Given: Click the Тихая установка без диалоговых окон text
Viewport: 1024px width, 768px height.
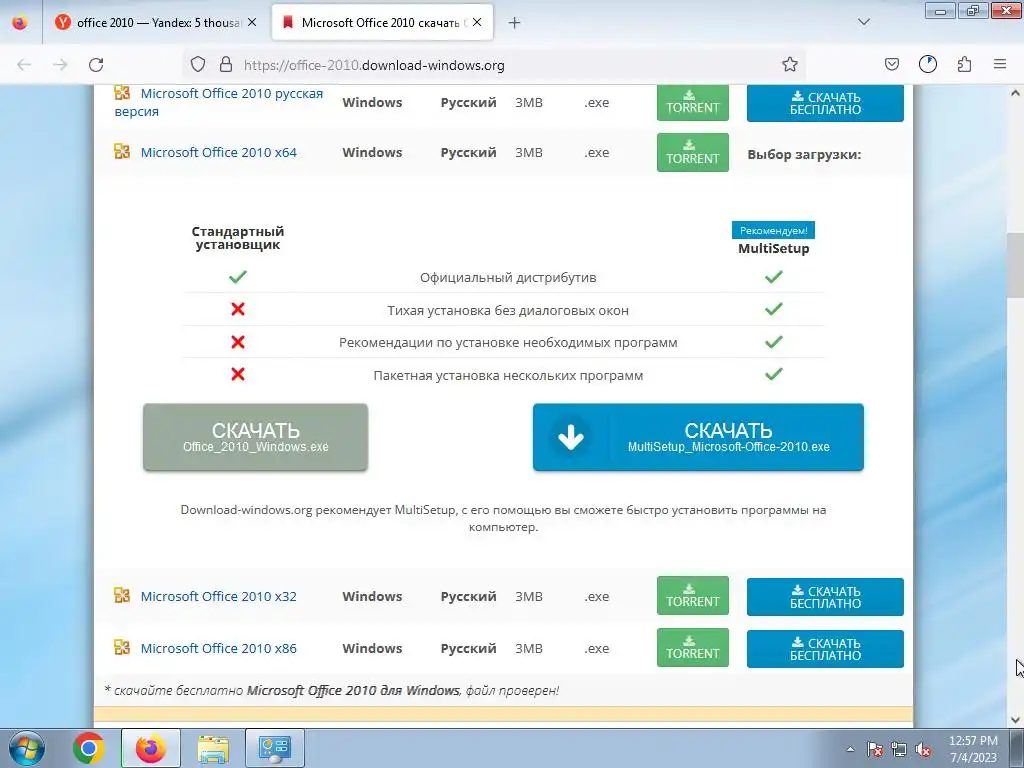Looking at the screenshot, I should coord(508,310).
